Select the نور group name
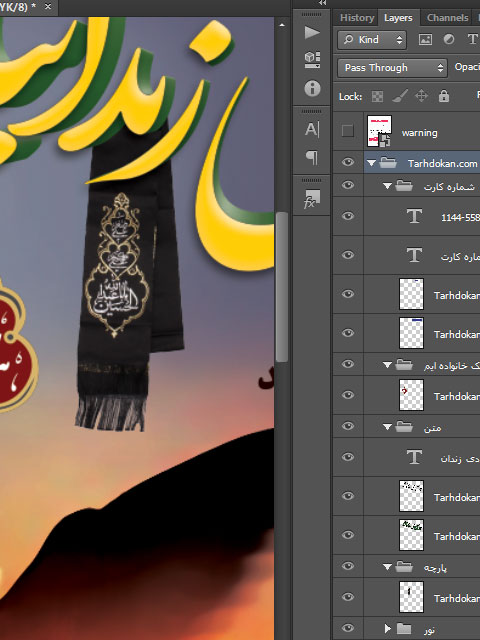 [x=429, y=630]
